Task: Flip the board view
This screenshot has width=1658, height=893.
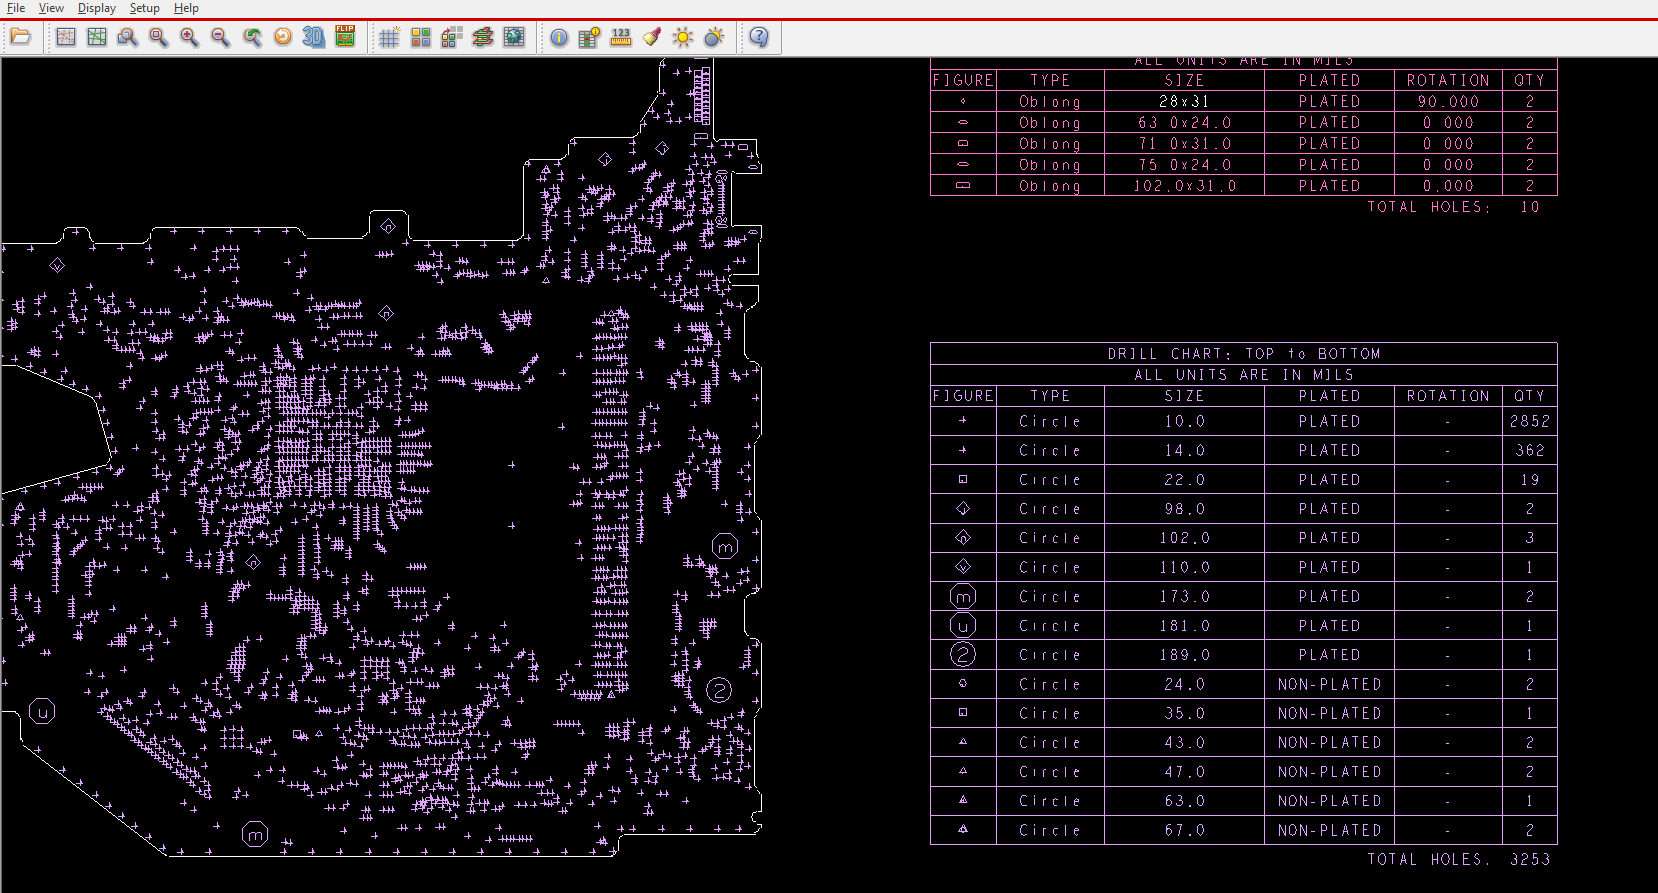Action: 345,38
